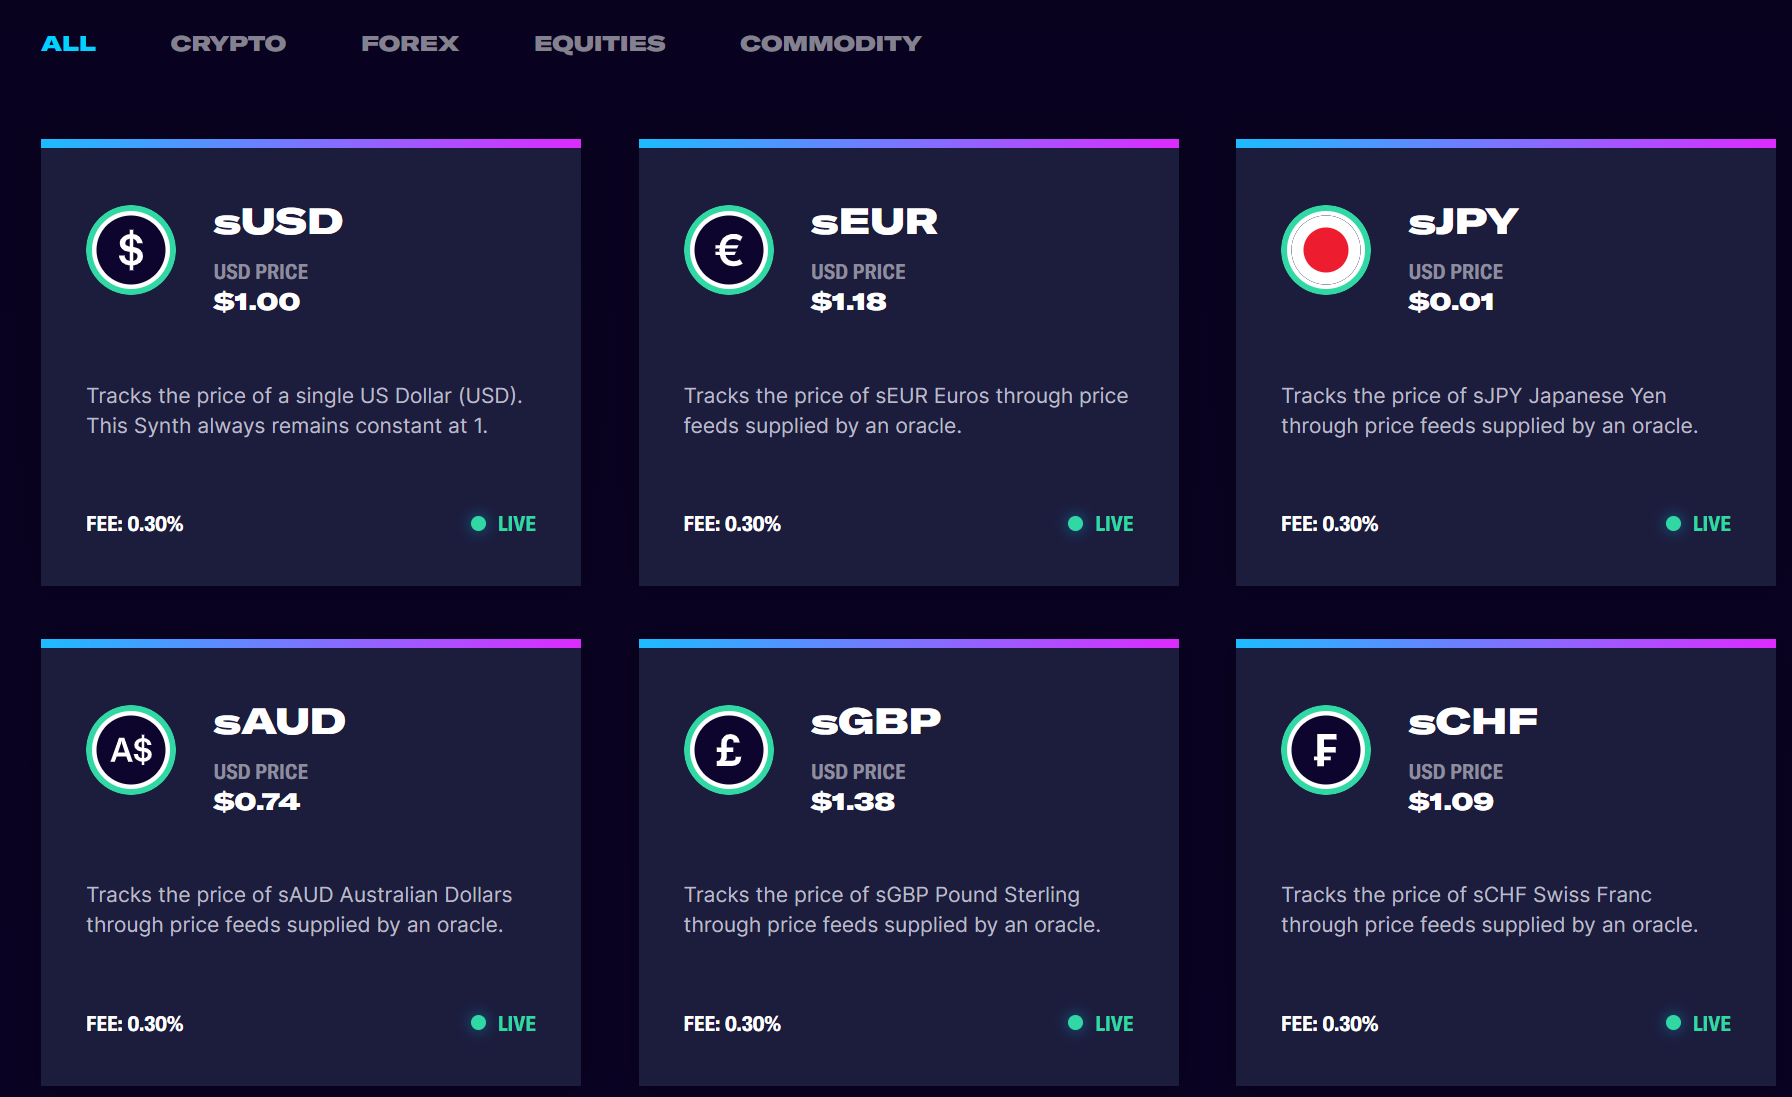The image size is (1792, 1097).
Task: Open the EQUITIES tab
Action: coord(600,43)
